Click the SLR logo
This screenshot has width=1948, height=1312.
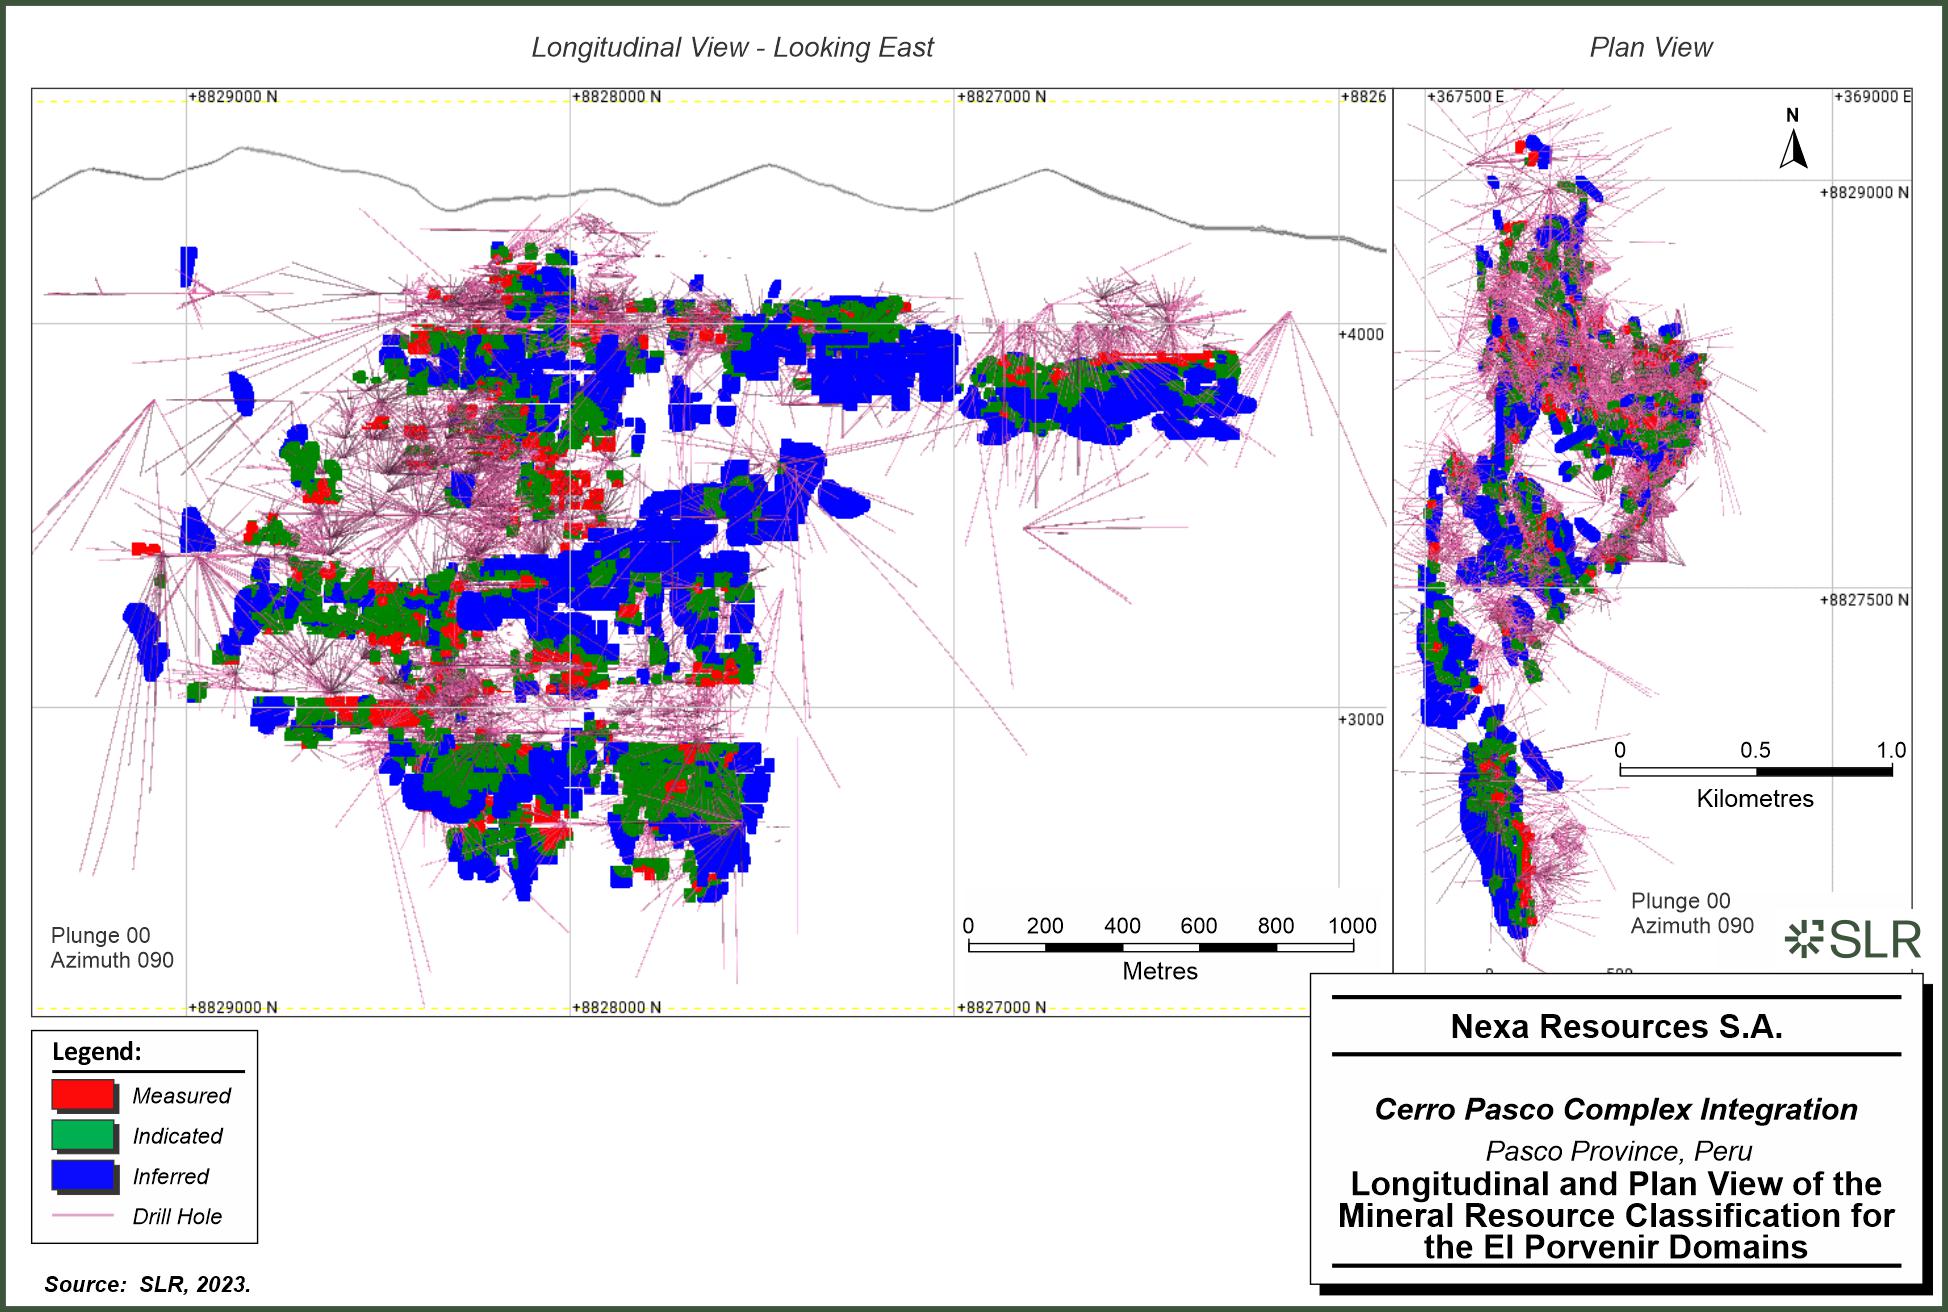point(1853,940)
